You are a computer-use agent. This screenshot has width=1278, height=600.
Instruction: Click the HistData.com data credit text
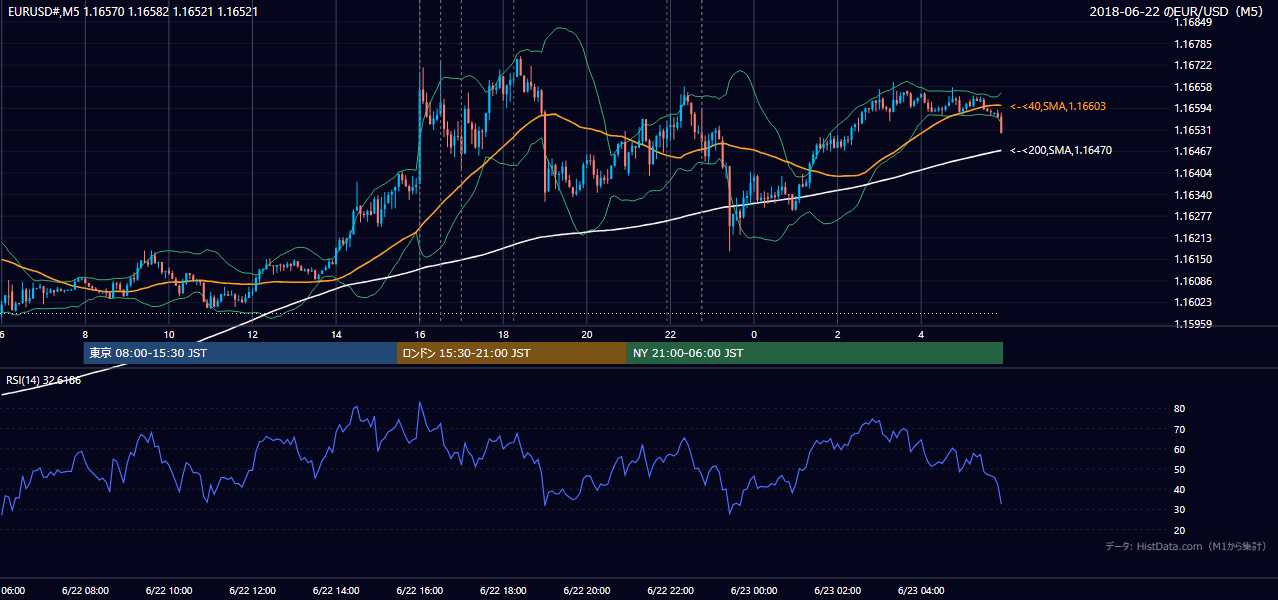(x=1186, y=546)
